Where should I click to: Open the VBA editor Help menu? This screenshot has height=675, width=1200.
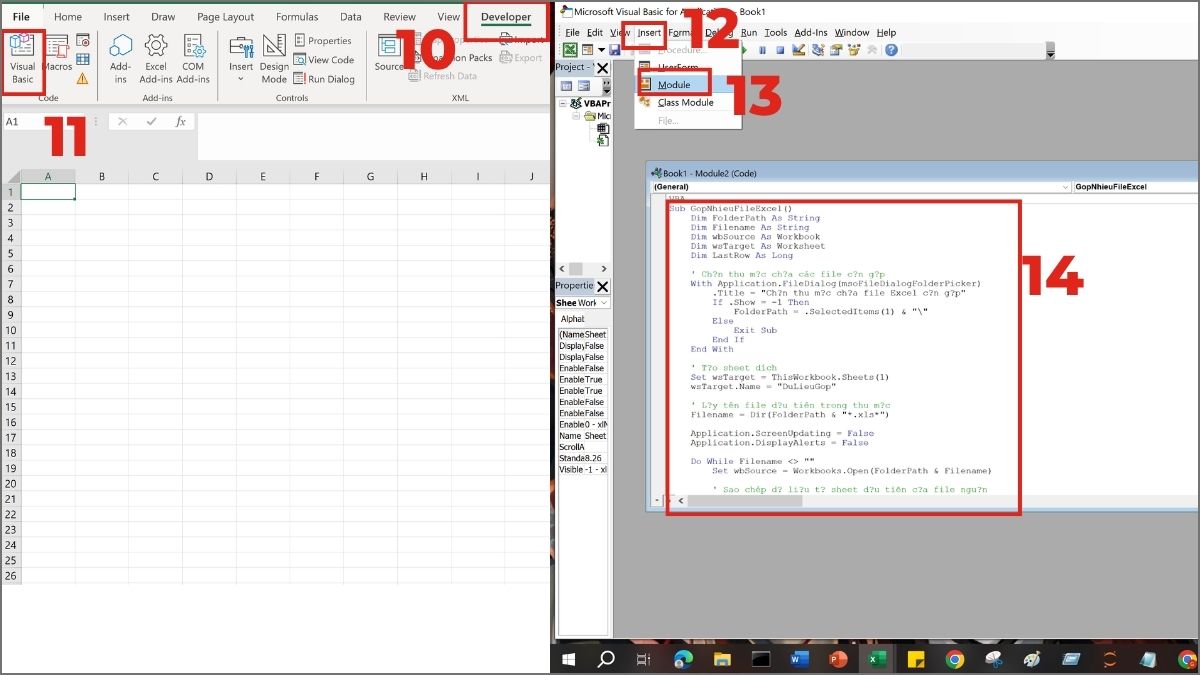coord(886,33)
